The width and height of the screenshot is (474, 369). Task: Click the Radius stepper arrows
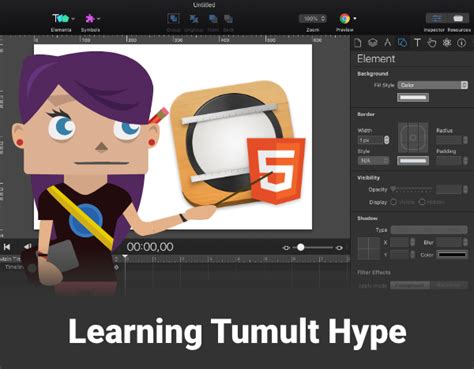pyautogui.click(x=465, y=140)
